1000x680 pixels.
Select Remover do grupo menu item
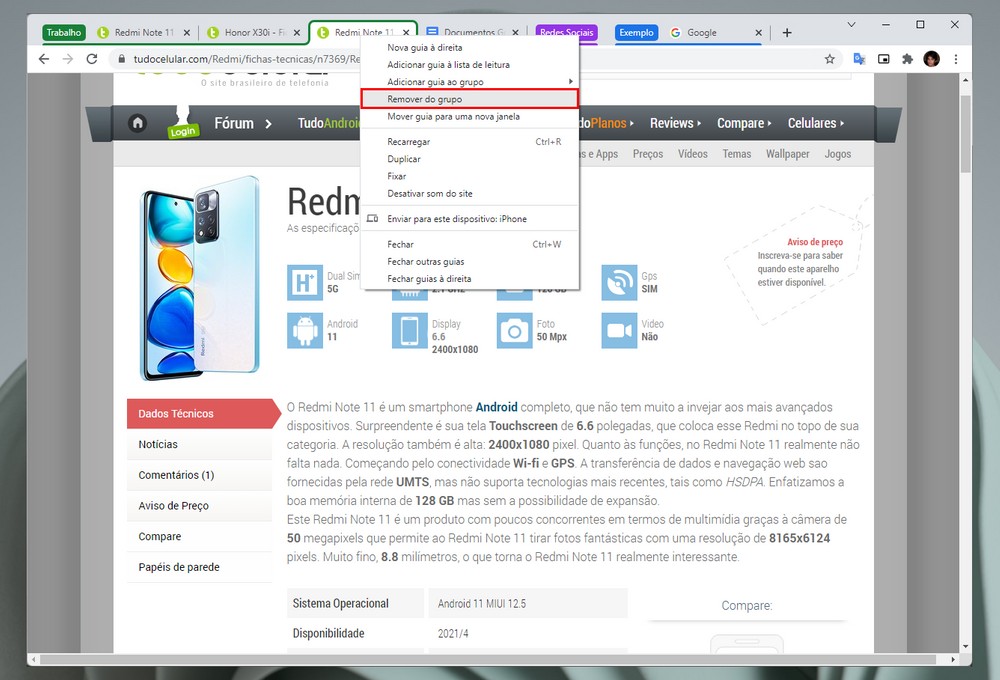point(469,99)
